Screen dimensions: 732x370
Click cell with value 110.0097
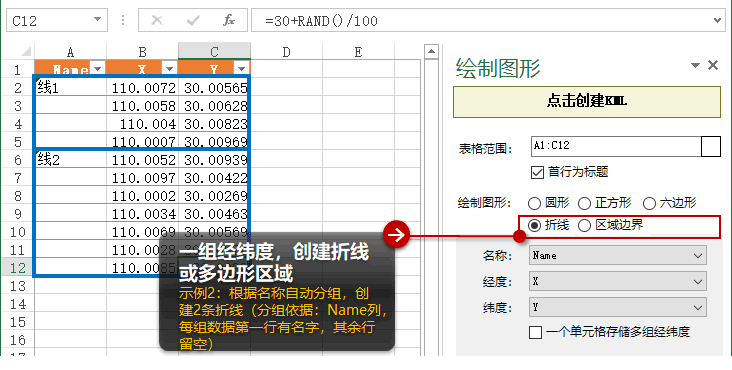click(142, 178)
